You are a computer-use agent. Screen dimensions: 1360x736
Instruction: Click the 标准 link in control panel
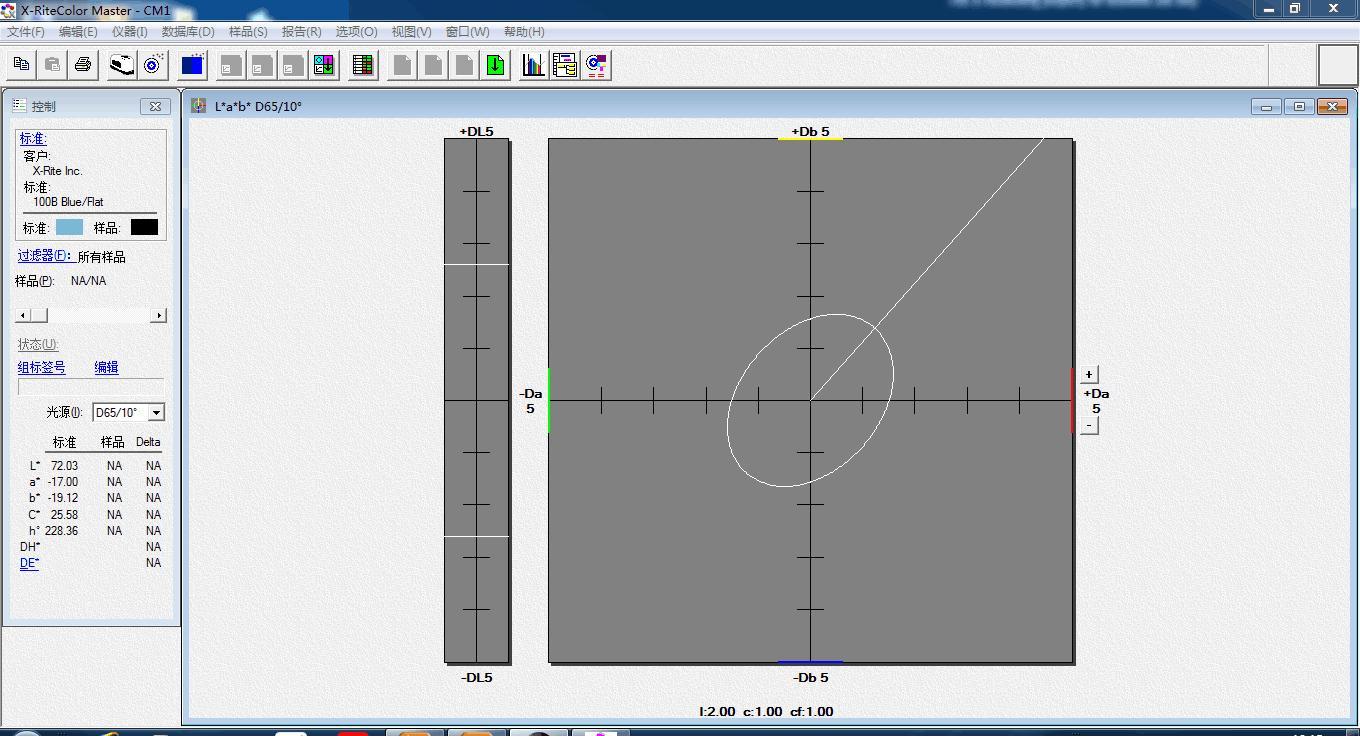point(33,139)
